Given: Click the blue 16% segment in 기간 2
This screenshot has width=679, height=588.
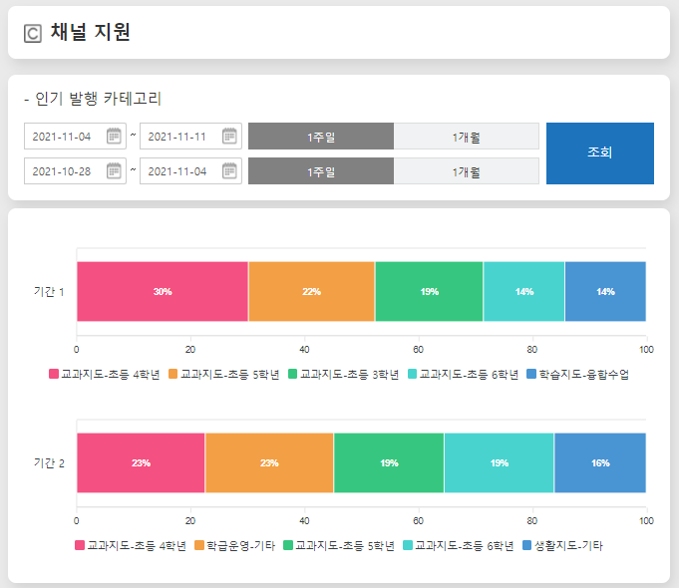Looking at the screenshot, I should tap(600, 463).
